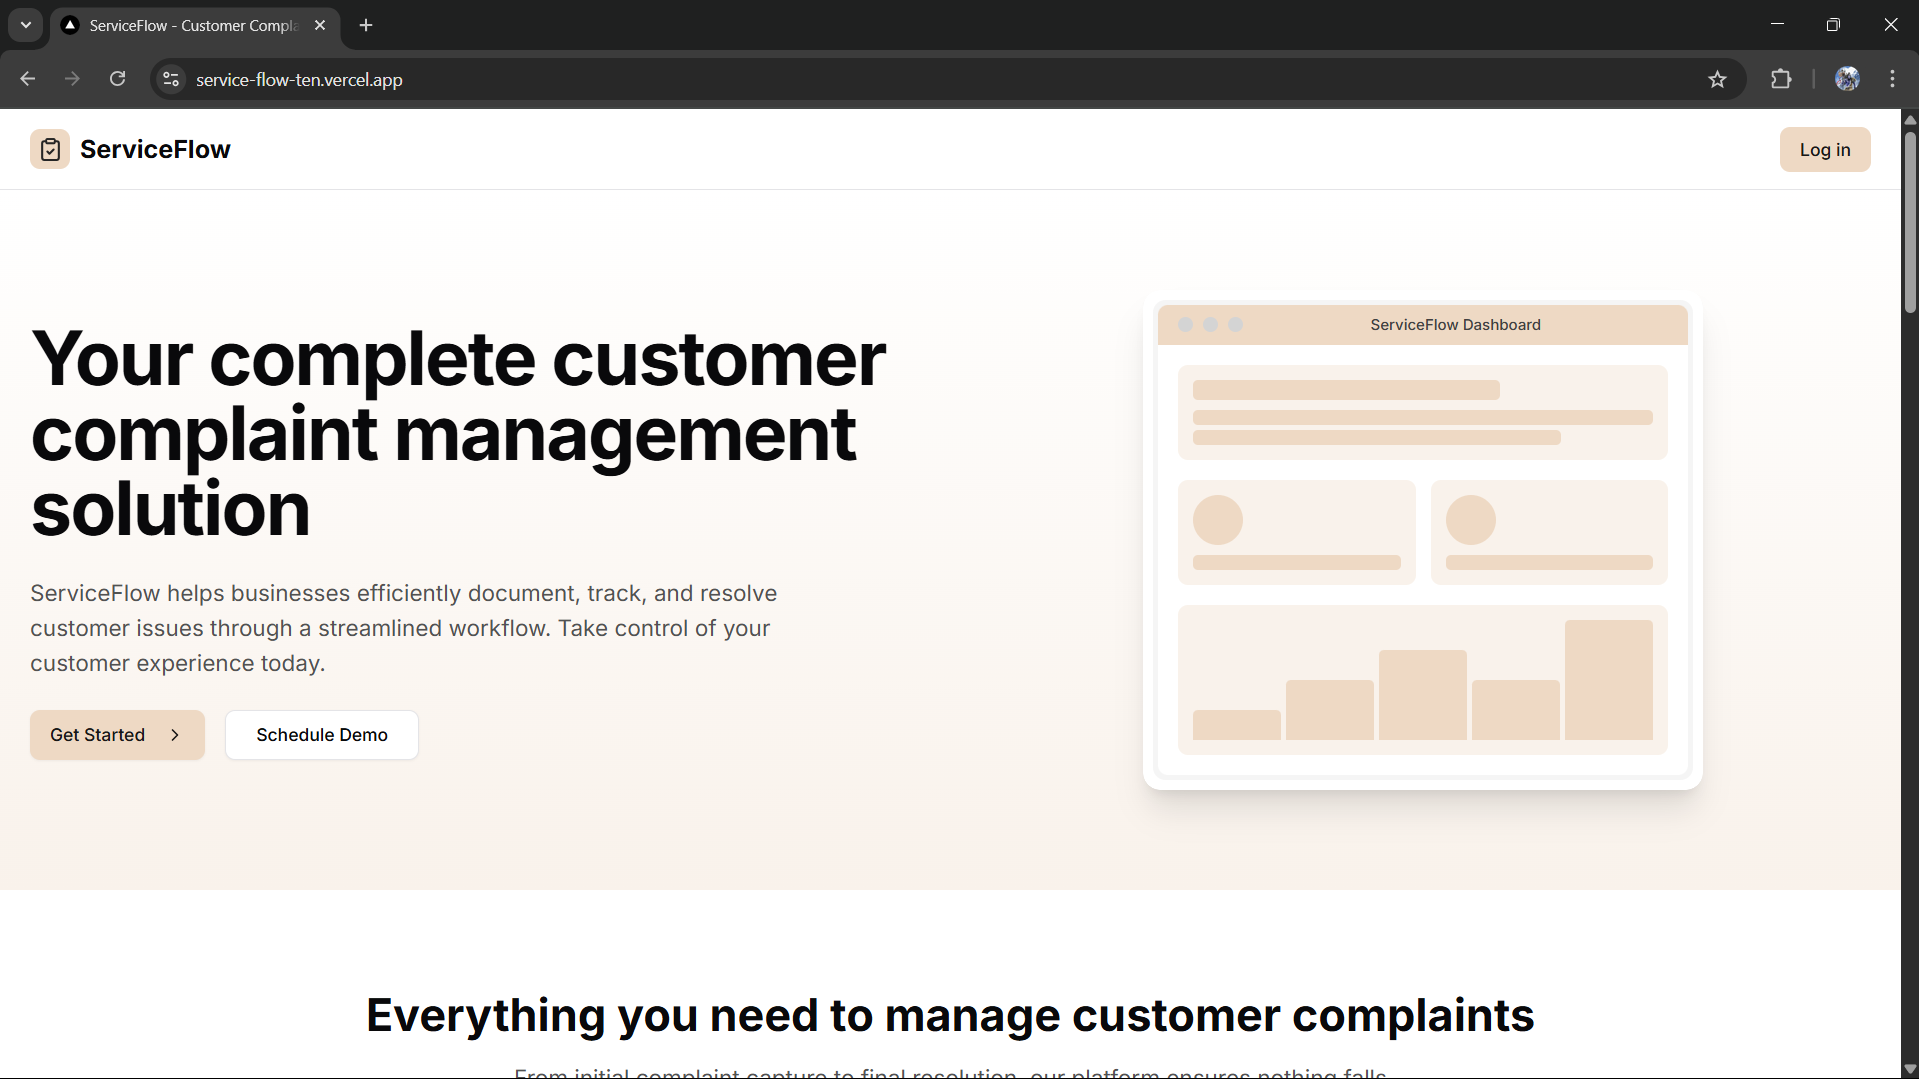Image resolution: width=1919 pixels, height=1079 pixels.
Task: Click the ServiceFlow brand name link
Action: pyautogui.click(x=155, y=149)
